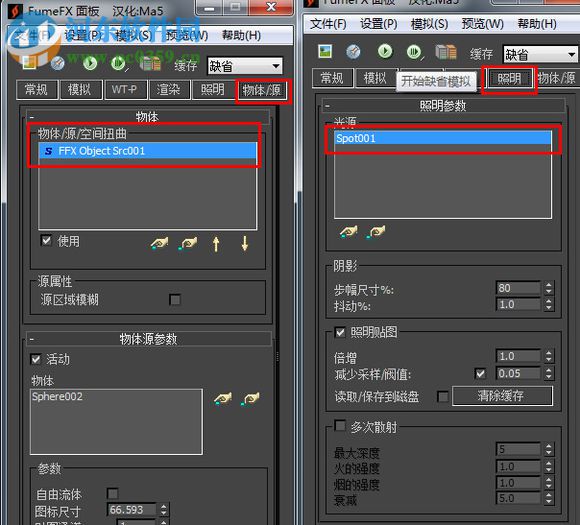Viewport: 580px width, 525px height.
Task: Move object up with the yellow up arrow
Action: pyautogui.click(x=216, y=244)
